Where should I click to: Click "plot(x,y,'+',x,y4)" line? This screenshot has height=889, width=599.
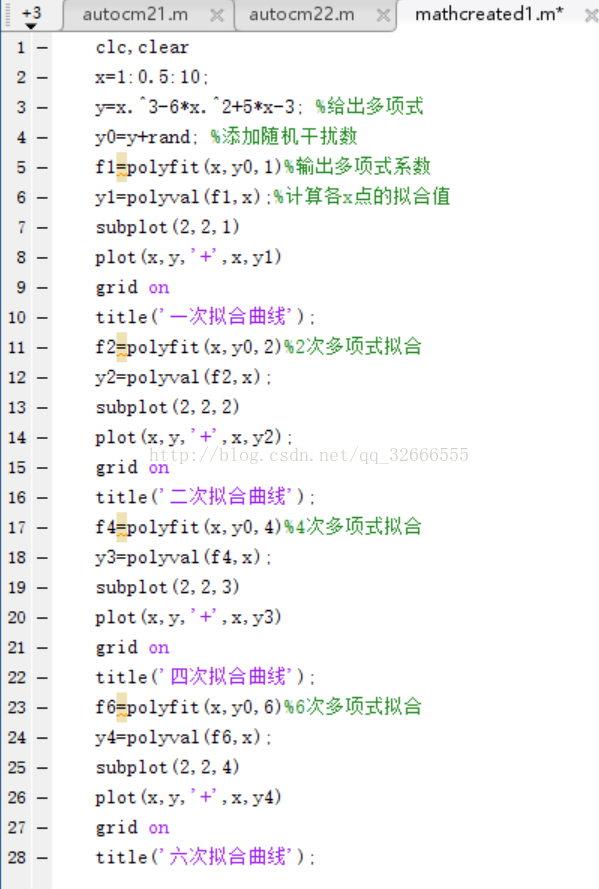pyautogui.click(x=188, y=798)
